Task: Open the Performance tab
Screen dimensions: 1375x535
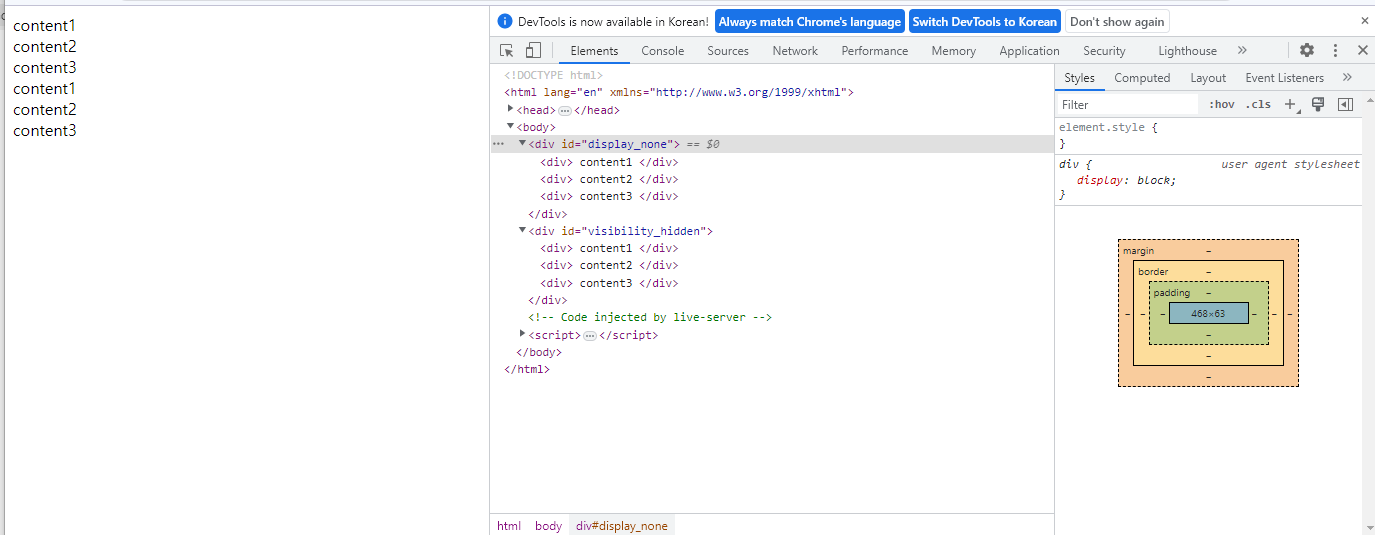Action: (x=875, y=51)
